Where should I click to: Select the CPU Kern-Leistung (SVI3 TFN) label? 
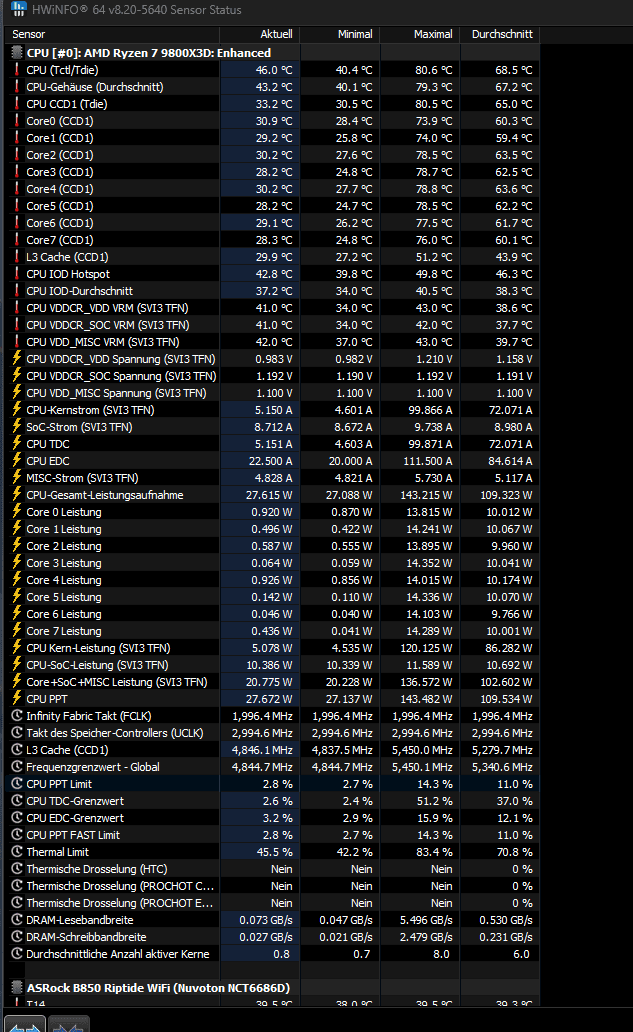click(x=98, y=648)
